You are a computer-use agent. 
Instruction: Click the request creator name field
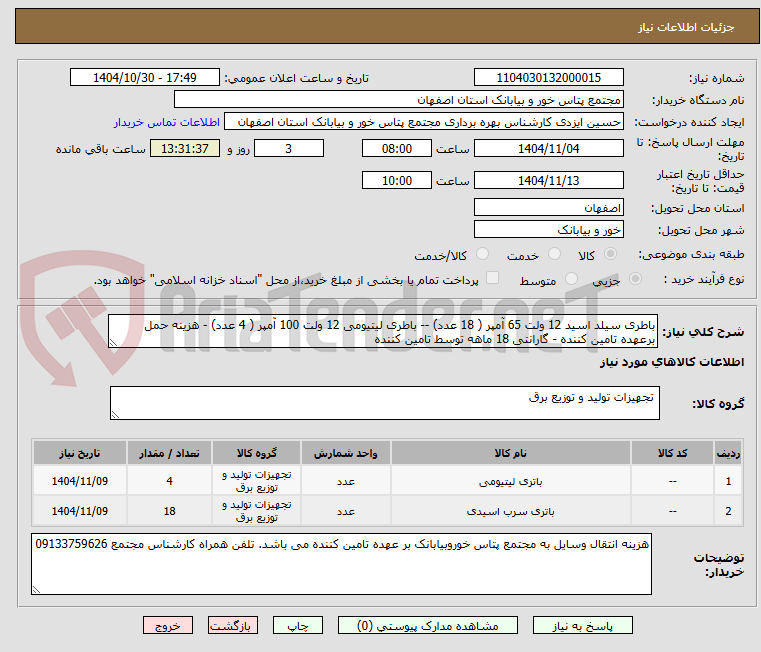(x=424, y=122)
